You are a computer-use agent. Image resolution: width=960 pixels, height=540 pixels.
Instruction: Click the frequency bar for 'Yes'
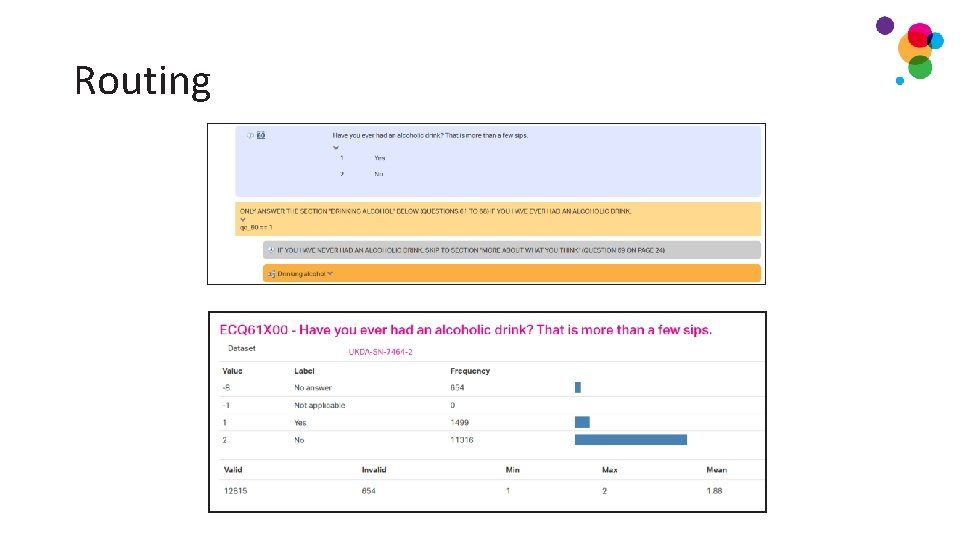pos(582,422)
